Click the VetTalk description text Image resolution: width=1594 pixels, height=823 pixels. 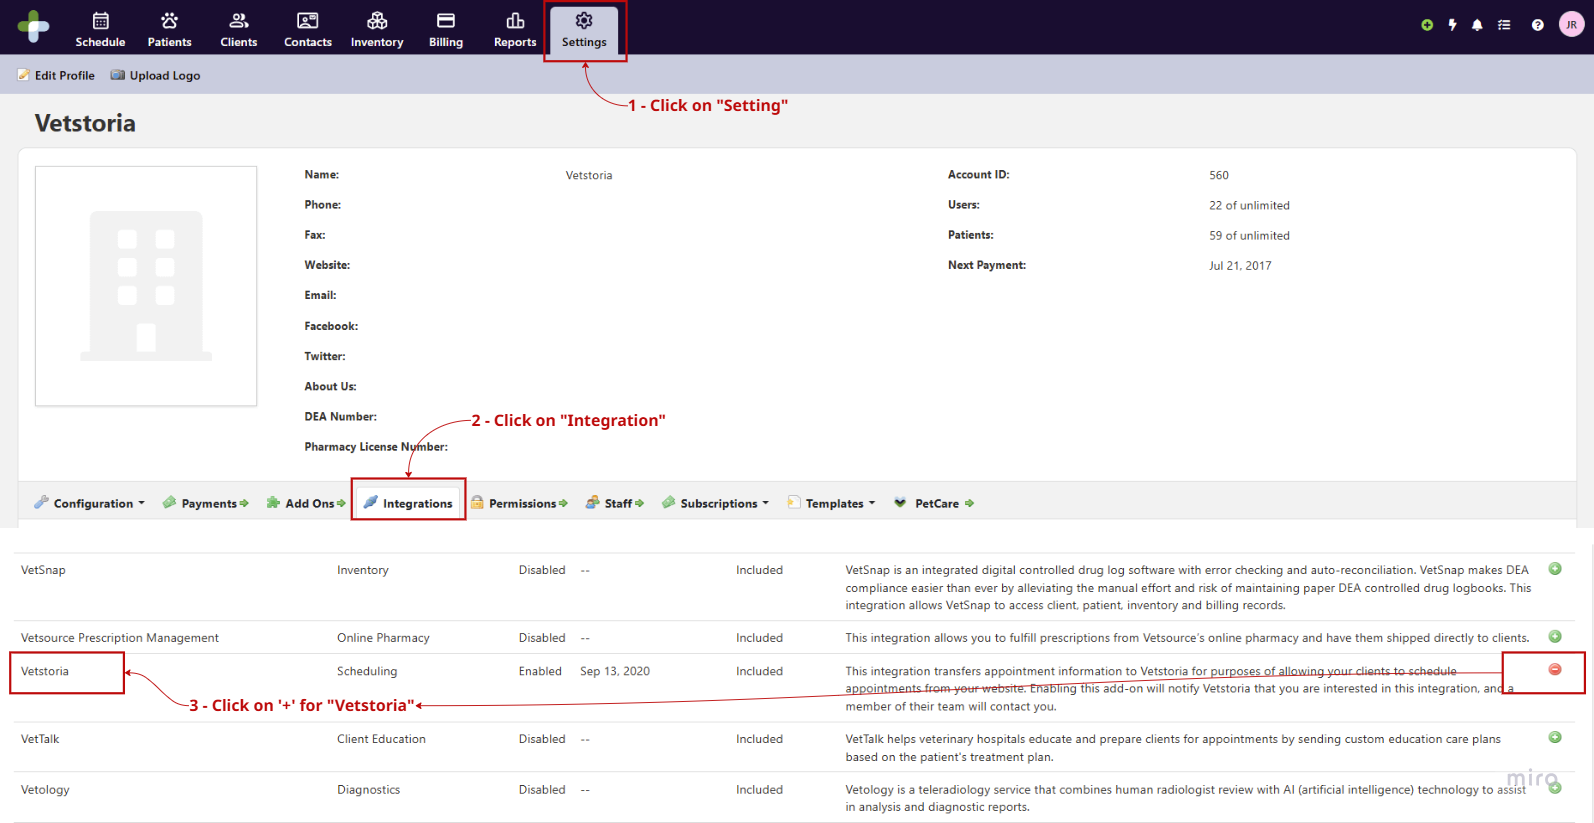(x=1173, y=748)
